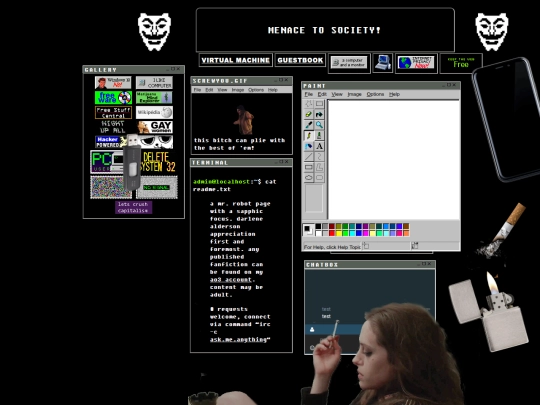Follow the ask.me.anything link in terminal
540x405 pixels.
tap(238, 340)
